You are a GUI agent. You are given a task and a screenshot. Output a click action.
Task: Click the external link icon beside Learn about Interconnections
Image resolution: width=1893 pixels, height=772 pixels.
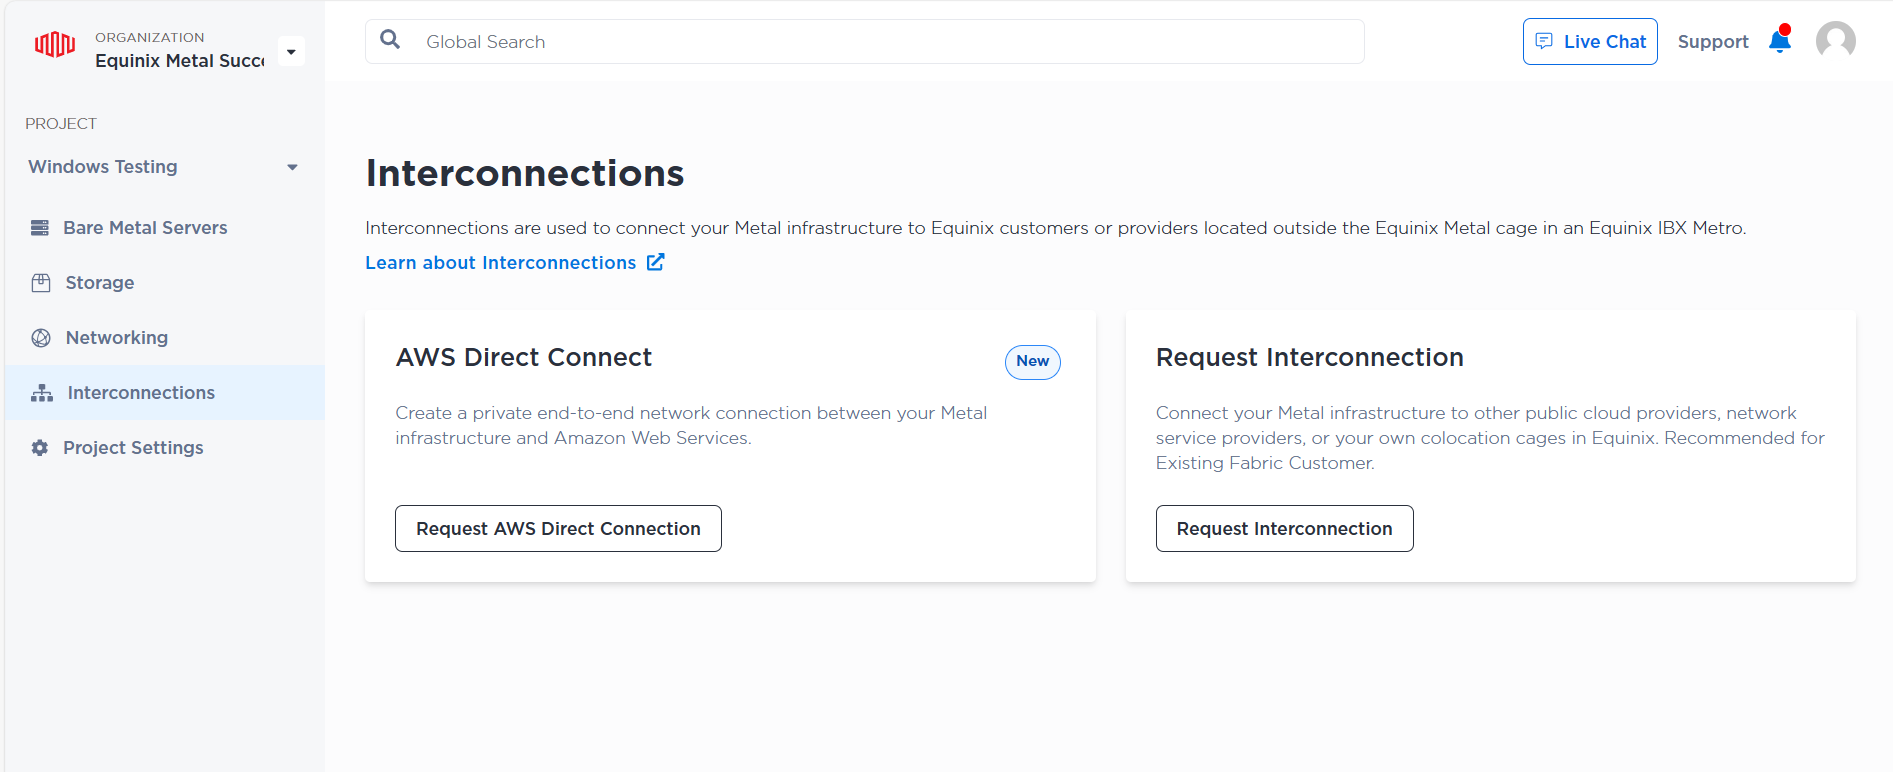click(x=656, y=262)
